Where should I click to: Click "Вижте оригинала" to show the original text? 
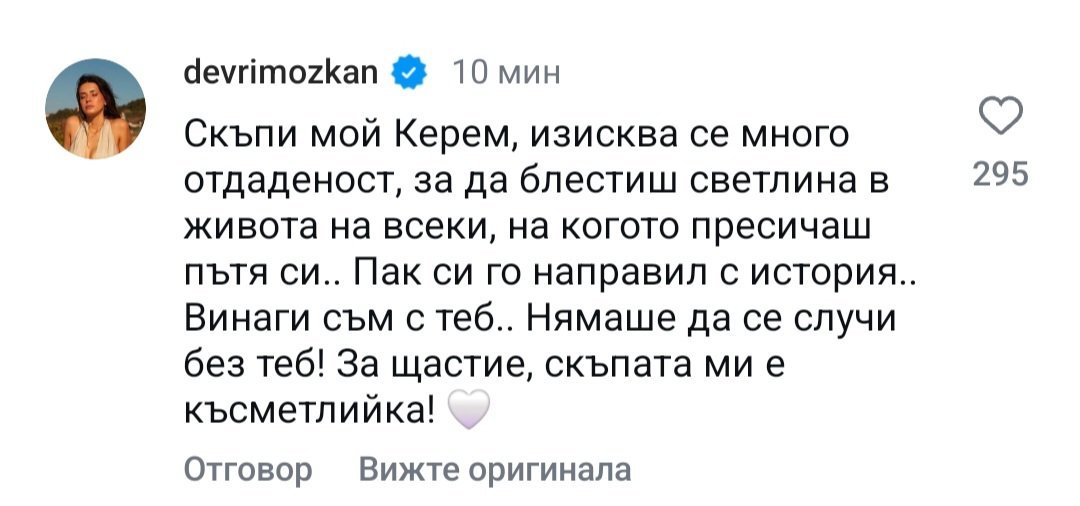[x=495, y=469]
